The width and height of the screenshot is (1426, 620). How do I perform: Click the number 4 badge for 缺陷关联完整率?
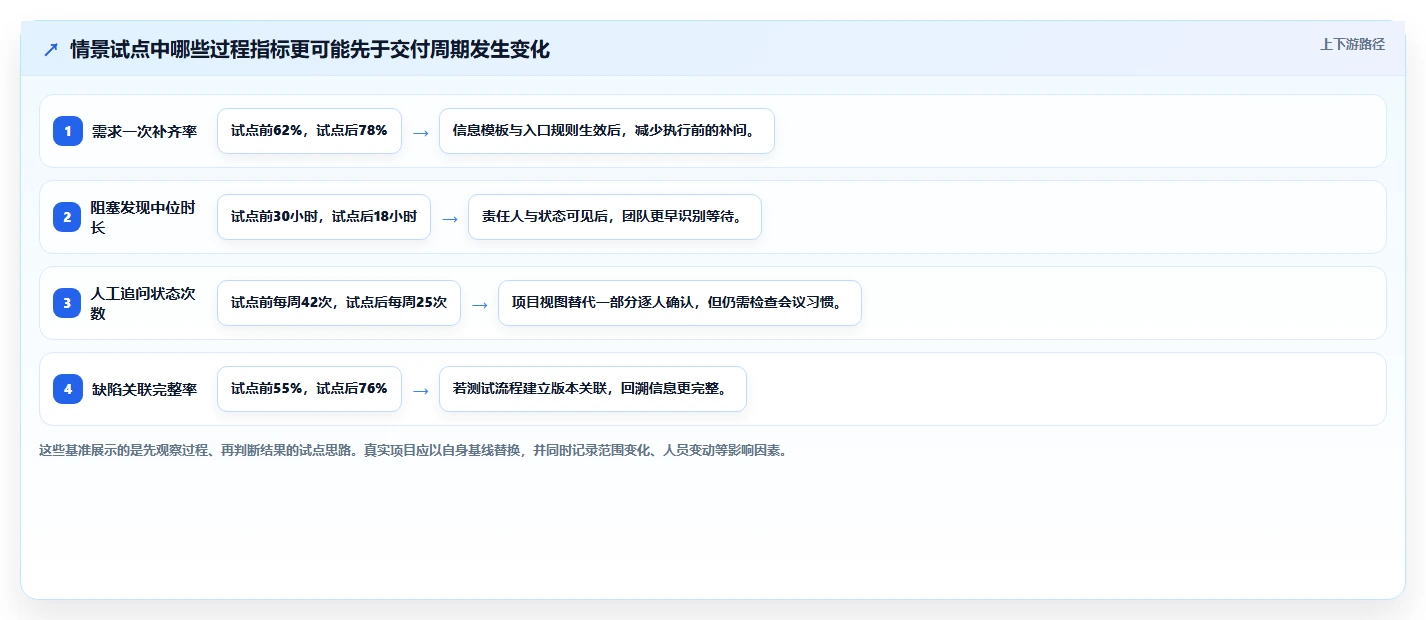coord(68,389)
